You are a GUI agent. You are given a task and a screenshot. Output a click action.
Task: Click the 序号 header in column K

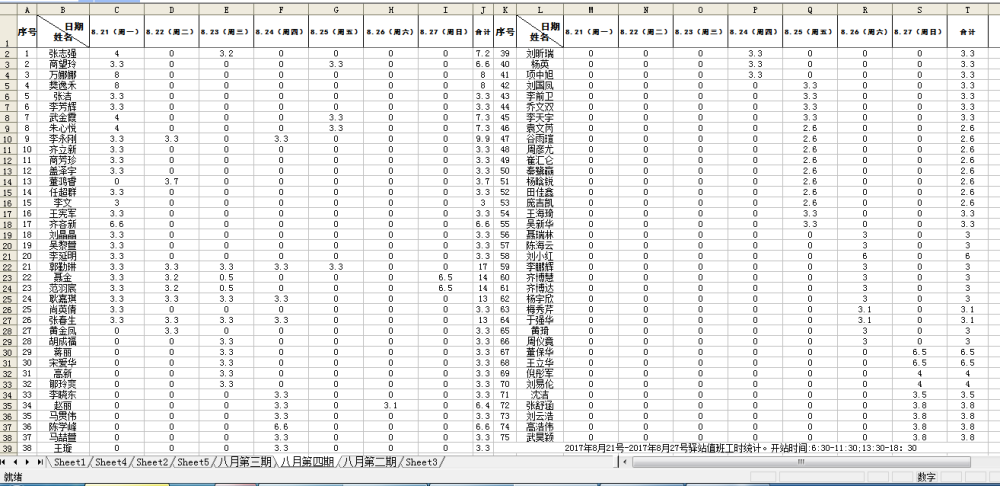(504, 31)
